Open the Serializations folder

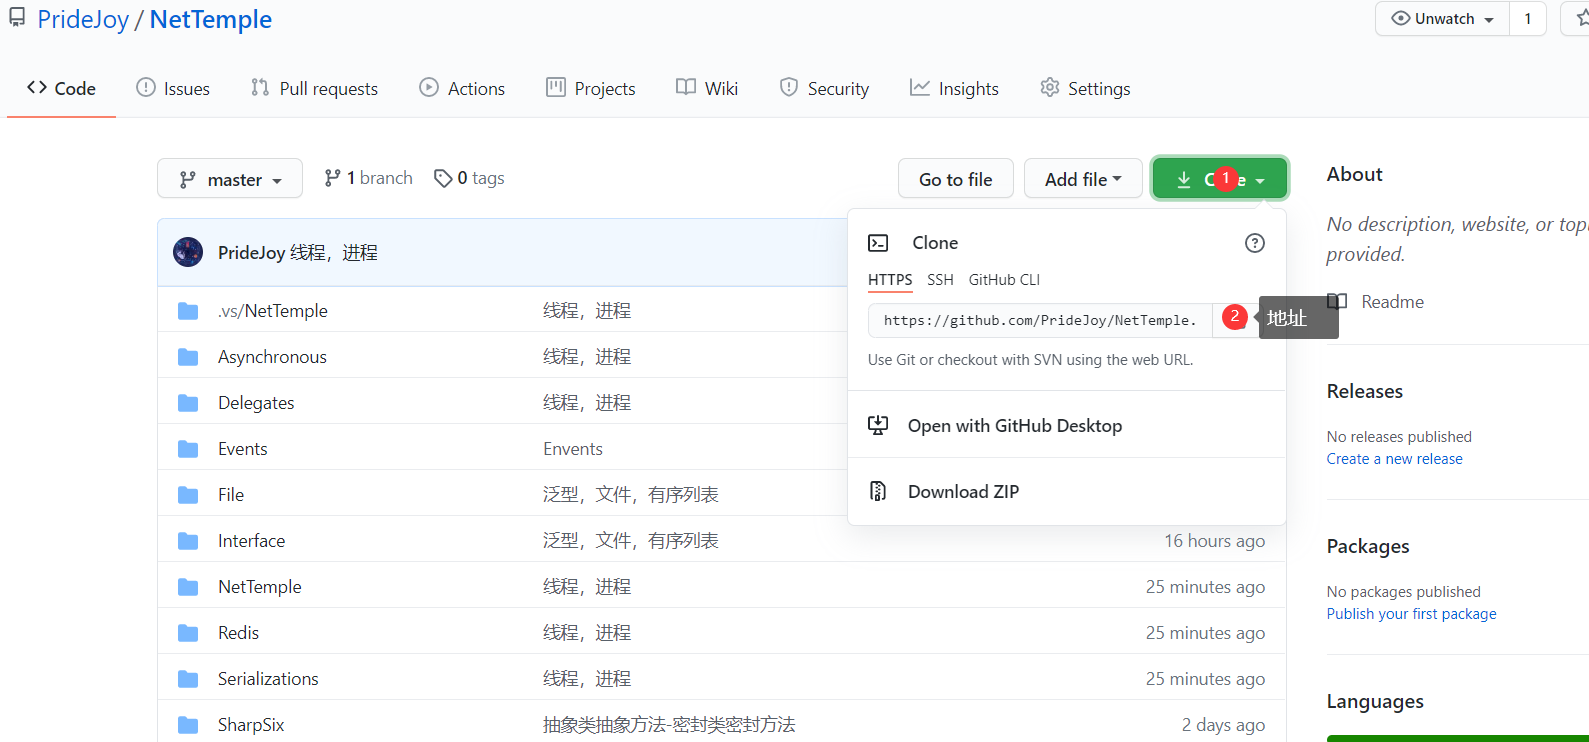(268, 679)
